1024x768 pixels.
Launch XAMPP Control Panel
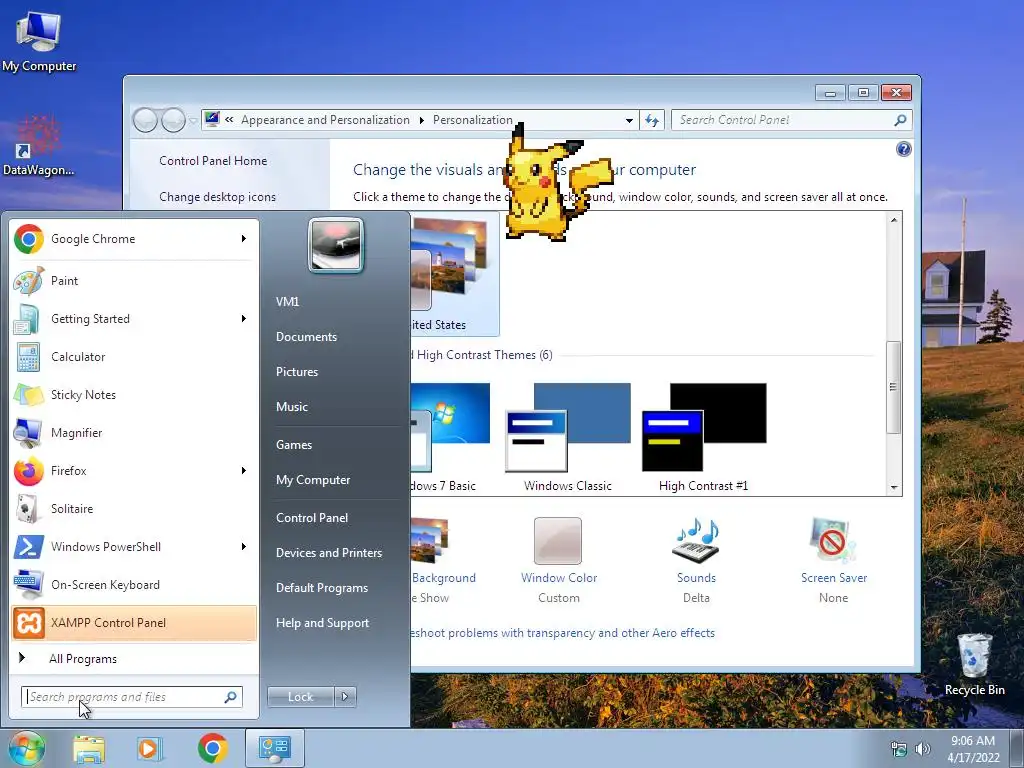pyautogui.click(x=134, y=623)
